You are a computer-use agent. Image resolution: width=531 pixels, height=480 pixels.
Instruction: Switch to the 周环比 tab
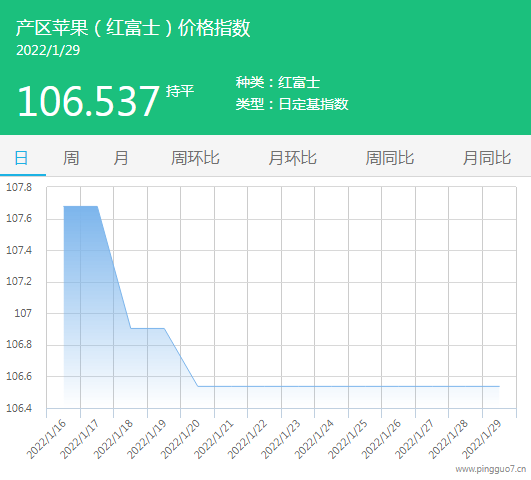click(195, 158)
